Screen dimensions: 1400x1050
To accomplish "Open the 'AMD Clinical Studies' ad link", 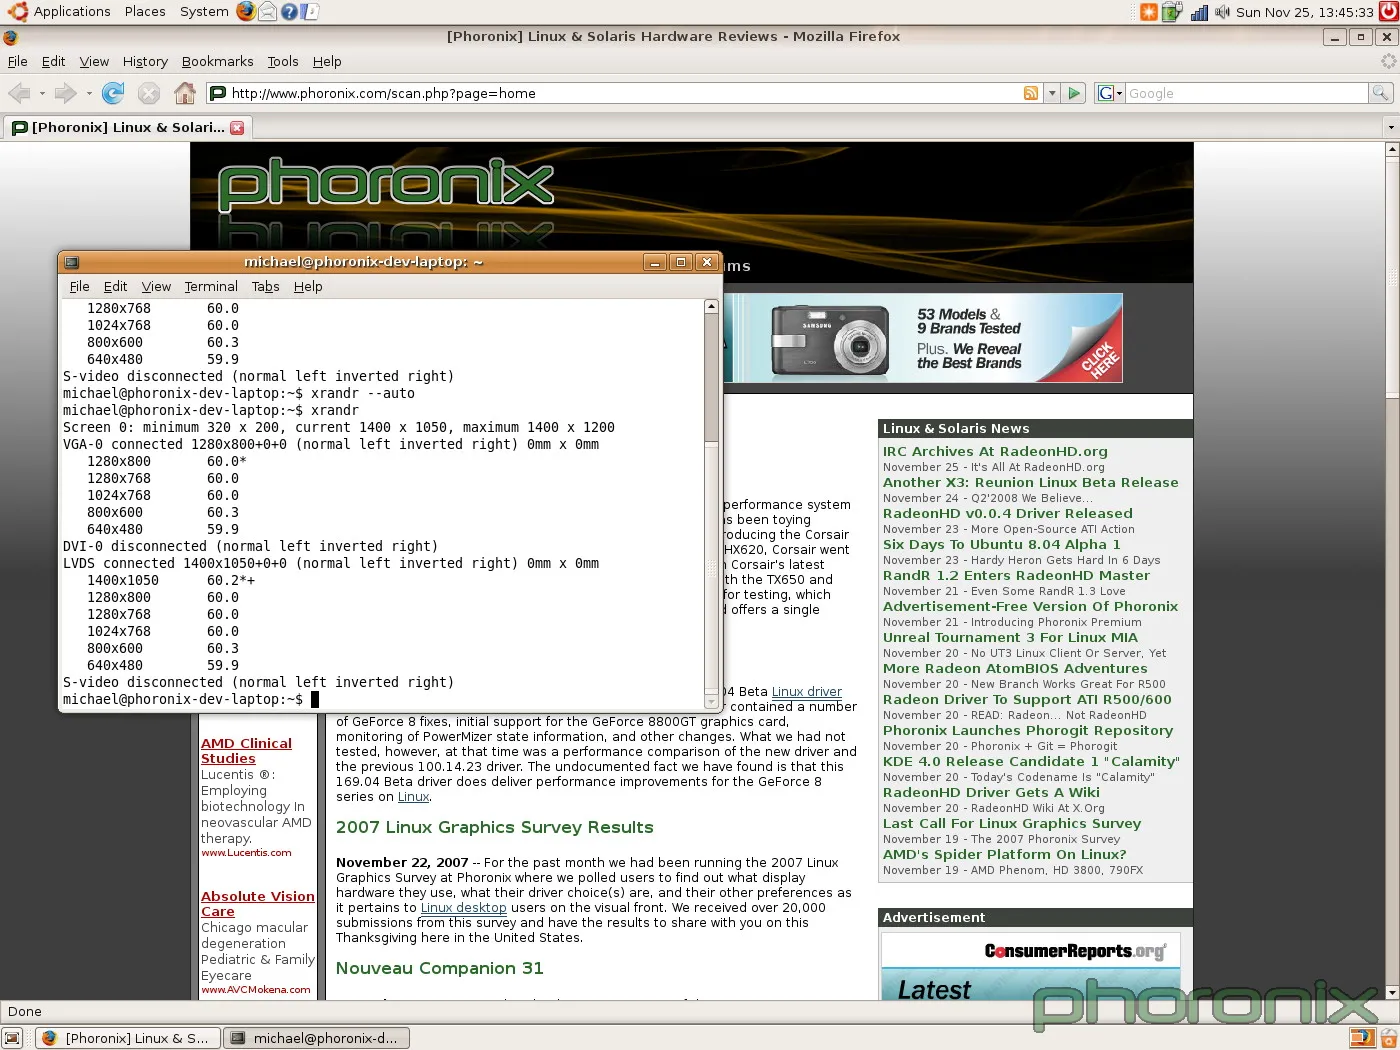I will pos(246,751).
